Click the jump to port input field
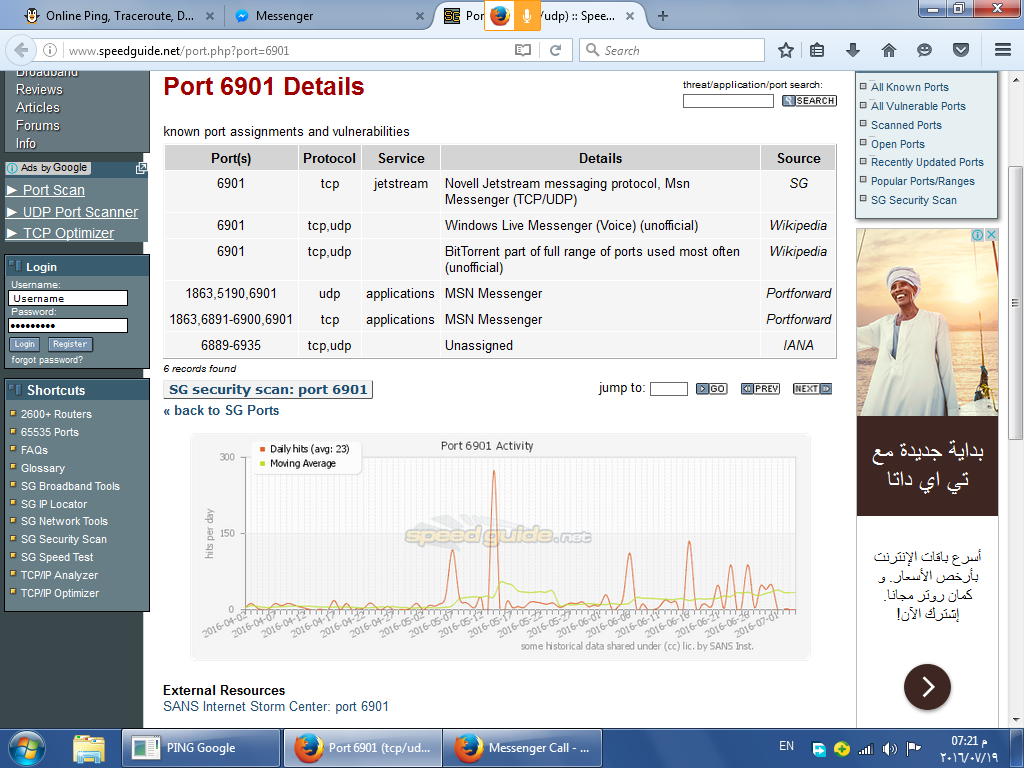Screen dimensions: 1024x768 (x=669, y=389)
